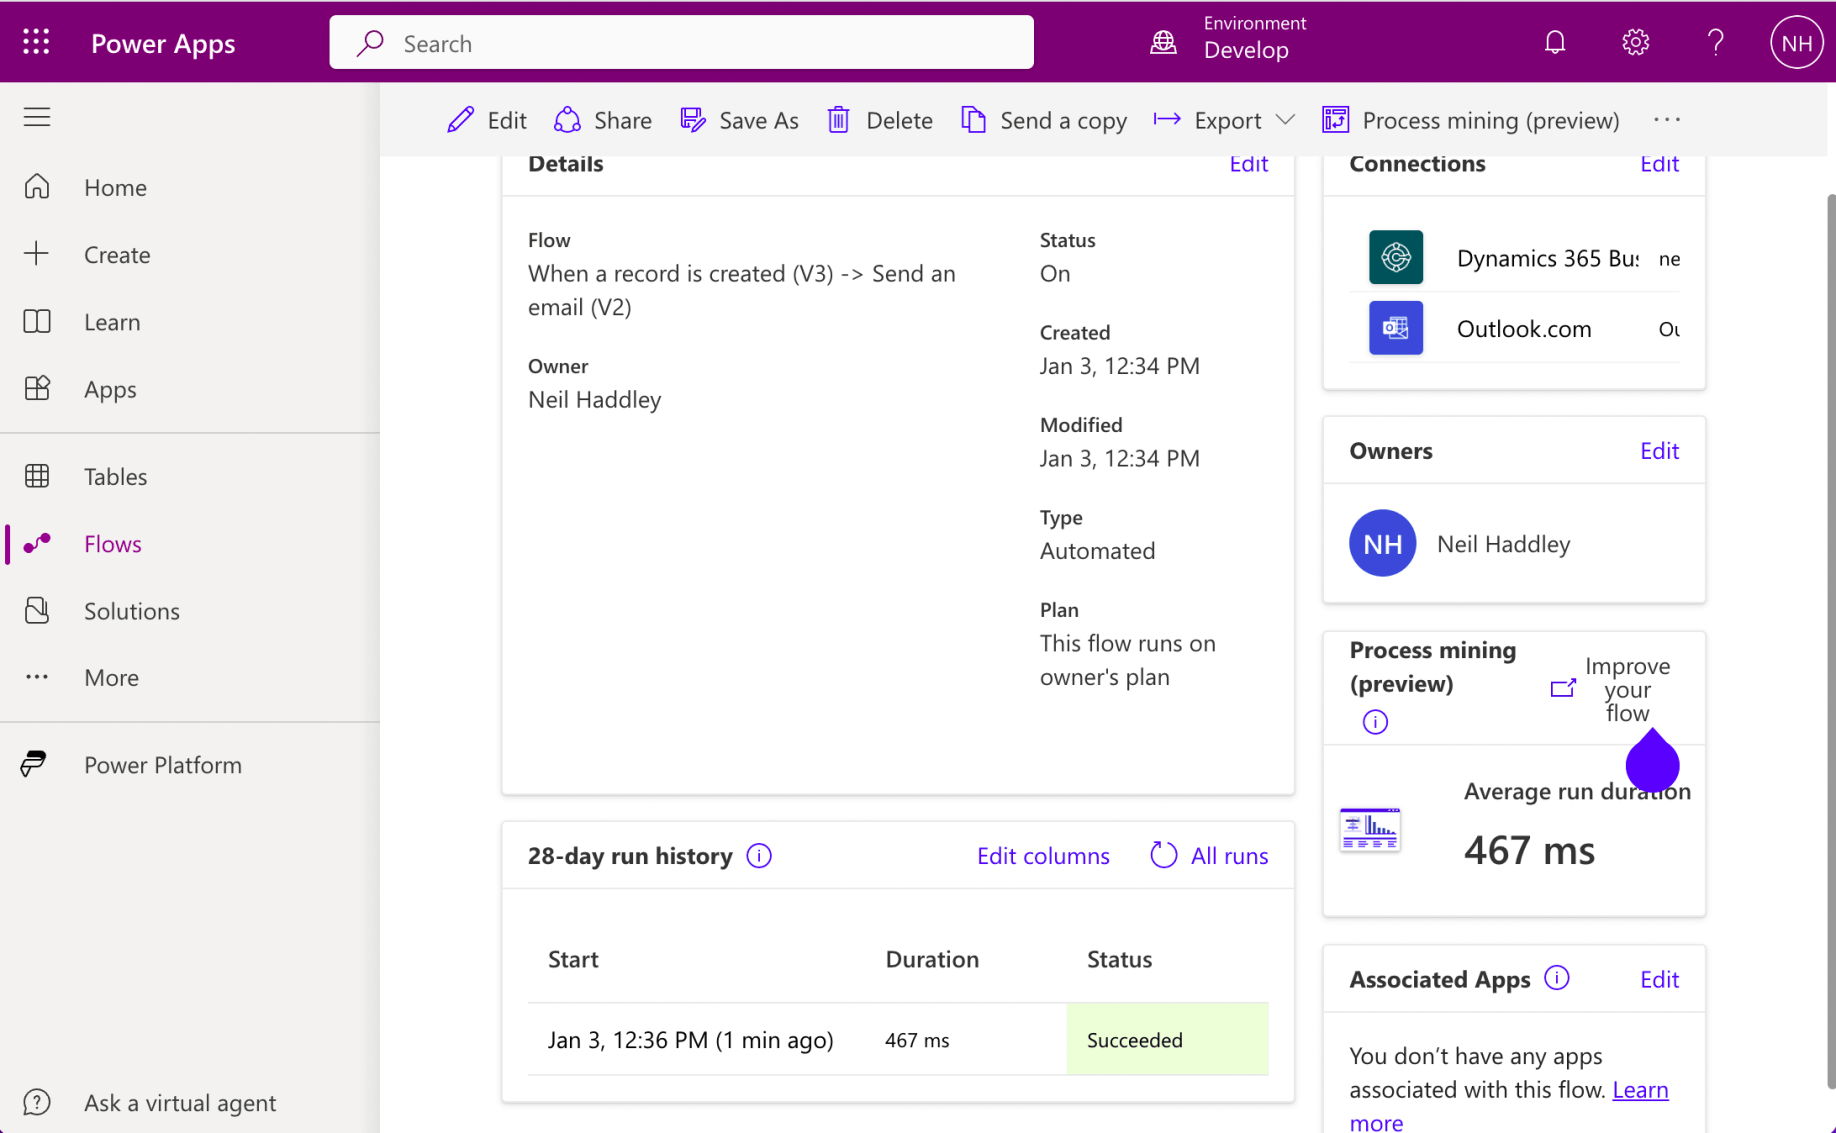This screenshot has width=1836, height=1133.
Task: Expand the Export dropdown chevron
Action: [x=1286, y=120]
